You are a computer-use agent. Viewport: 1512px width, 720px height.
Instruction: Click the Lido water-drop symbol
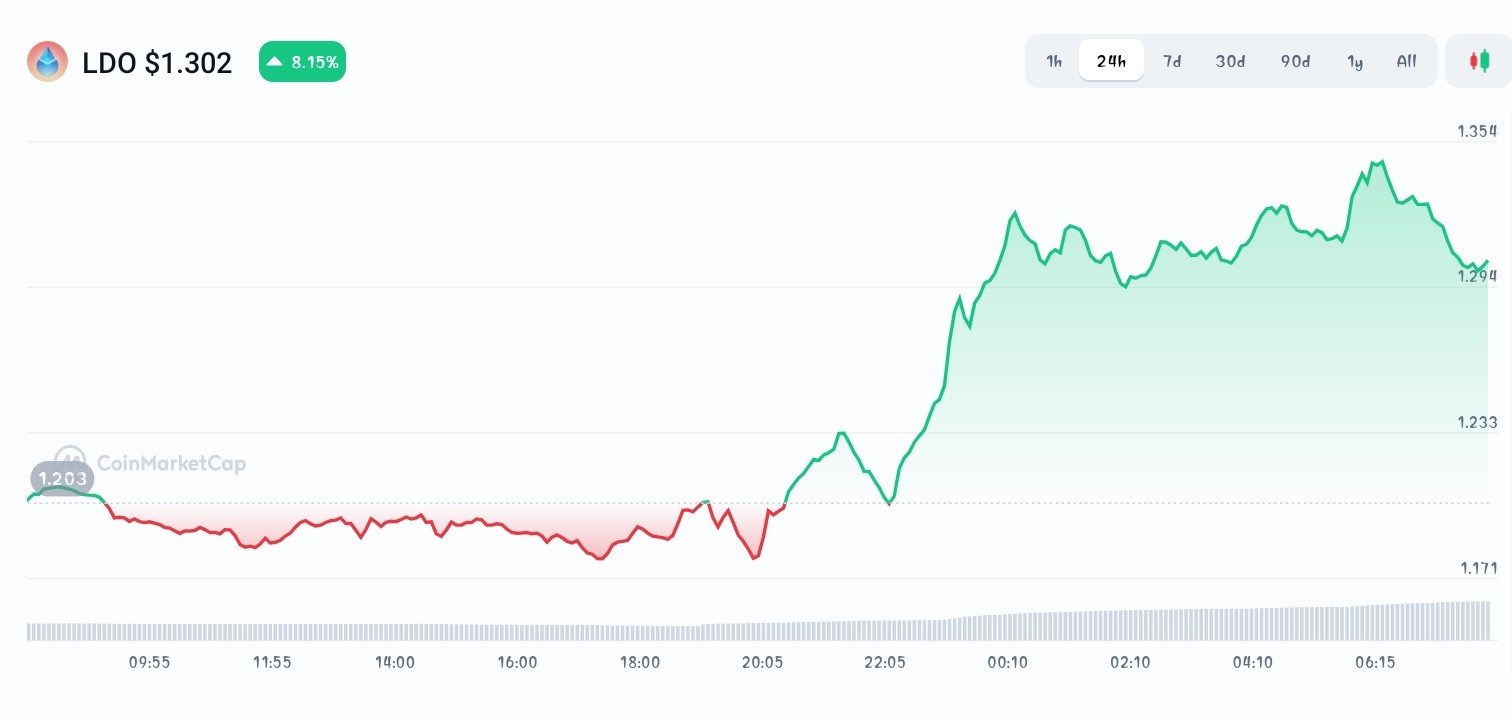tap(47, 61)
